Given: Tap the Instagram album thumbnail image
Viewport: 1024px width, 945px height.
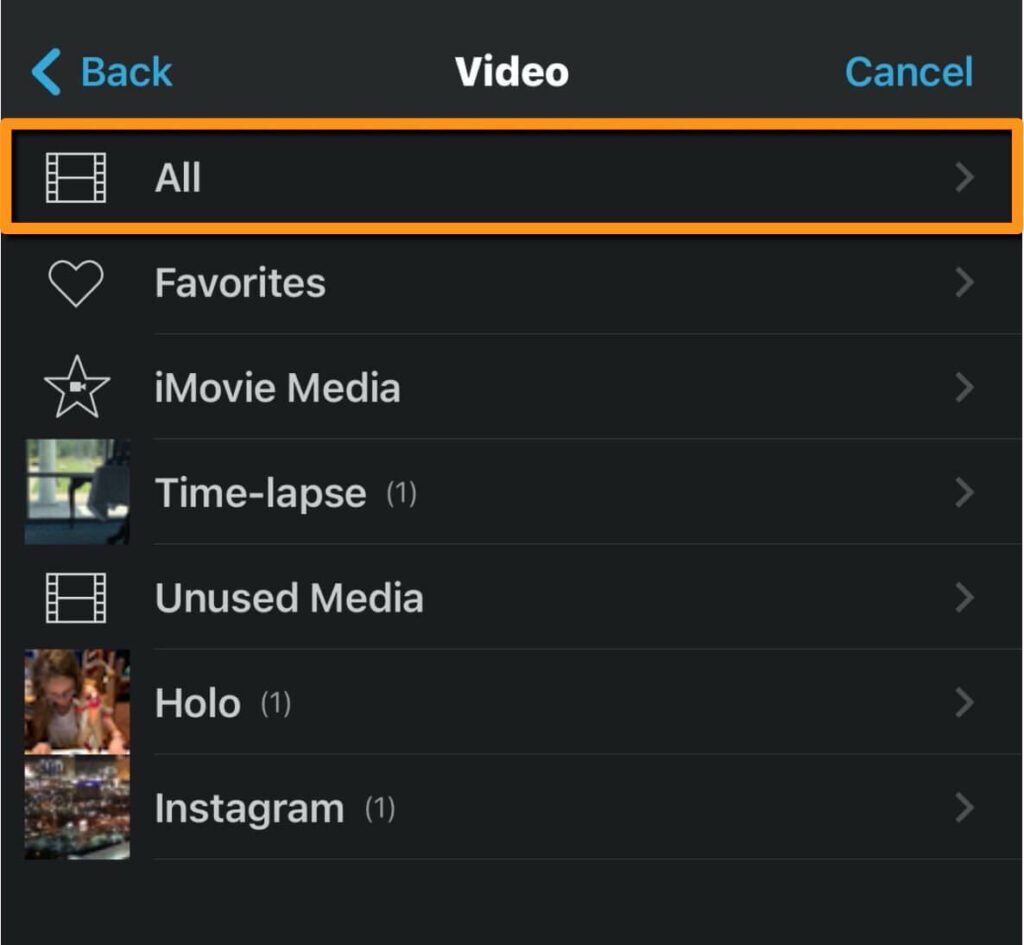Looking at the screenshot, I should 76,807.
